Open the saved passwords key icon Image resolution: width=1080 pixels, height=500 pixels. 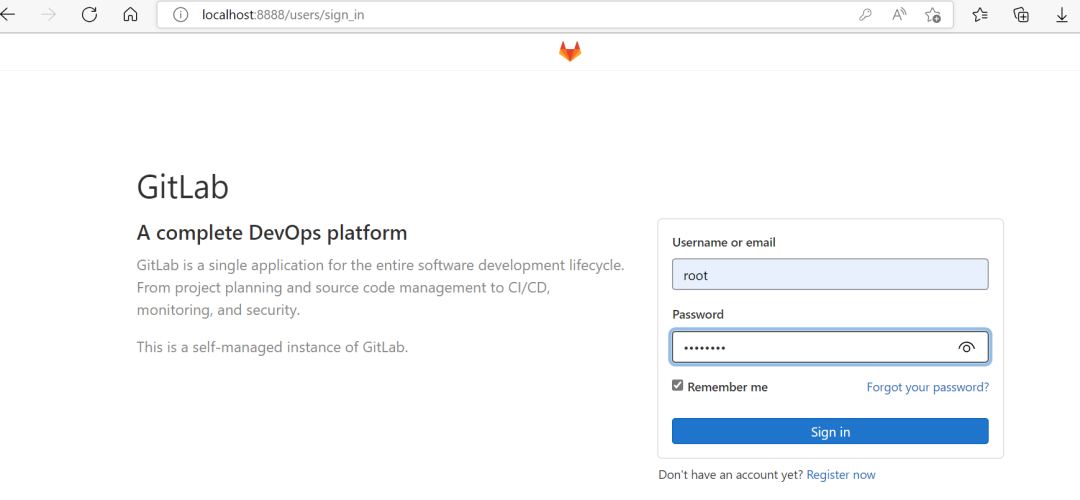(865, 15)
